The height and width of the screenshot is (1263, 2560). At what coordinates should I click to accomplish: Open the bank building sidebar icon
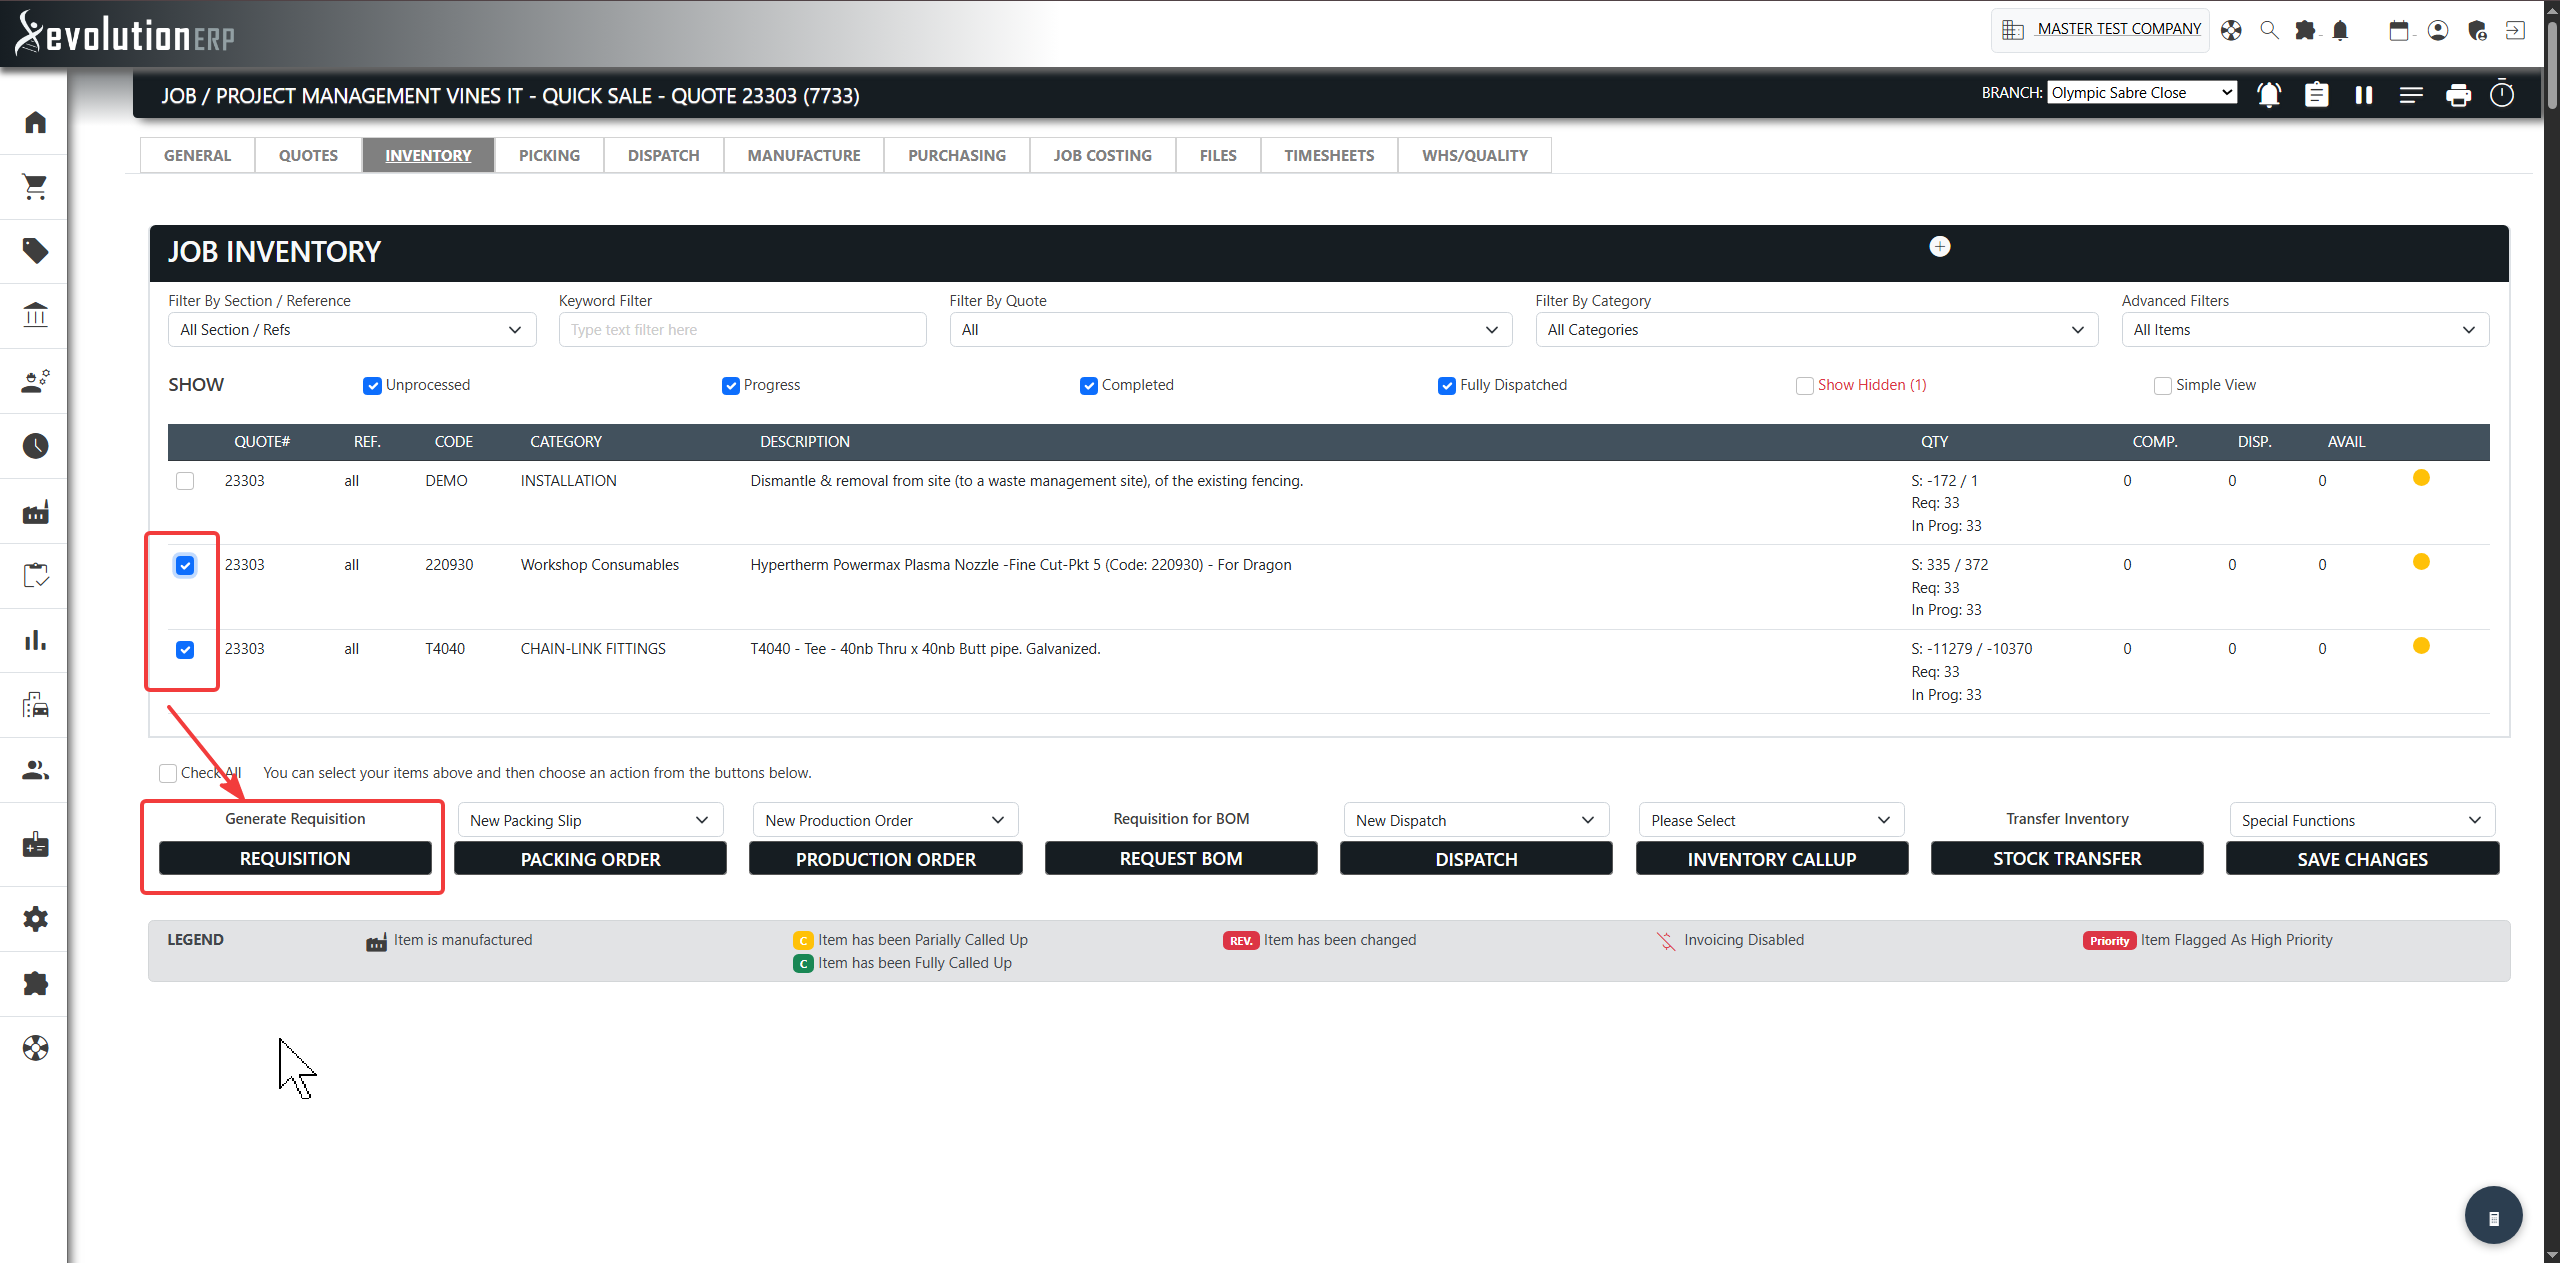tap(36, 315)
